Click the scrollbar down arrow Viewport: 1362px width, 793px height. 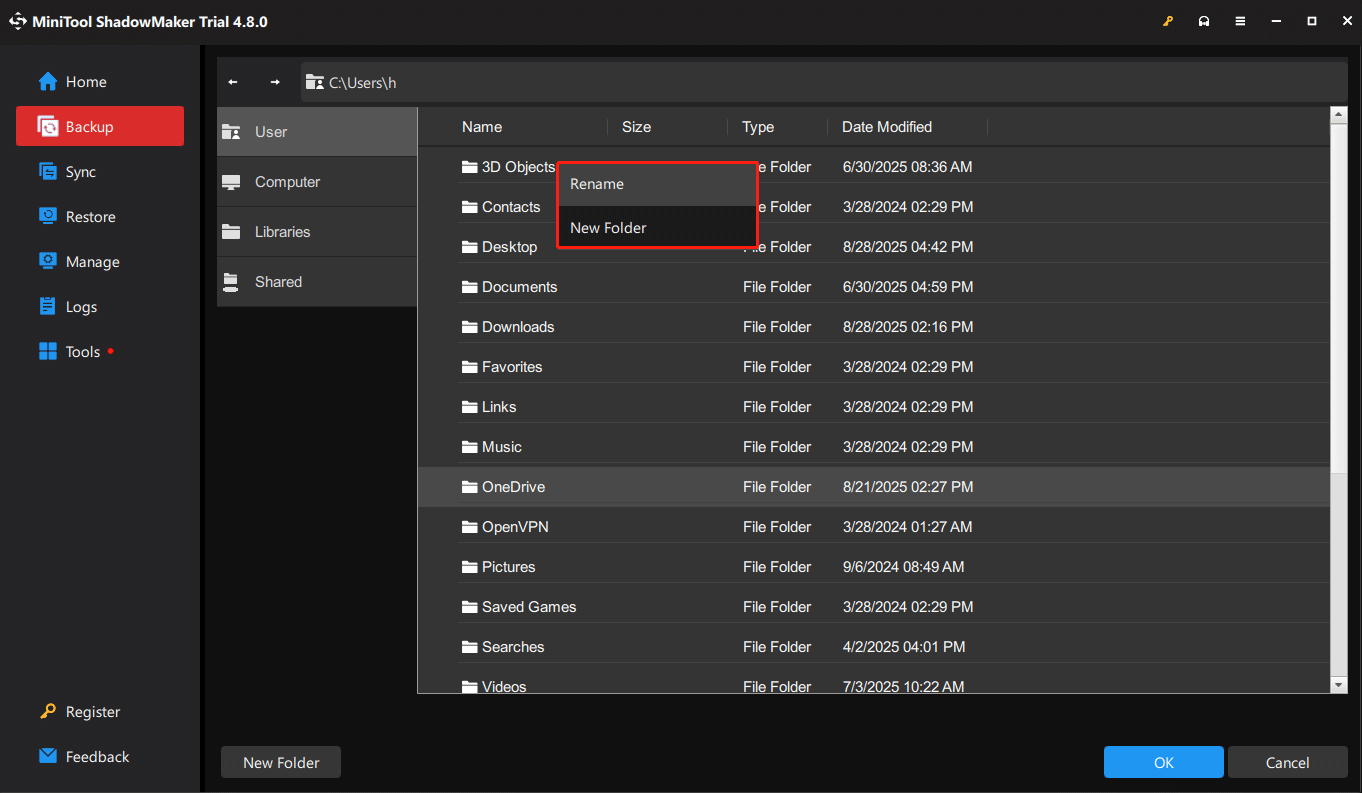pyautogui.click(x=1339, y=685)
